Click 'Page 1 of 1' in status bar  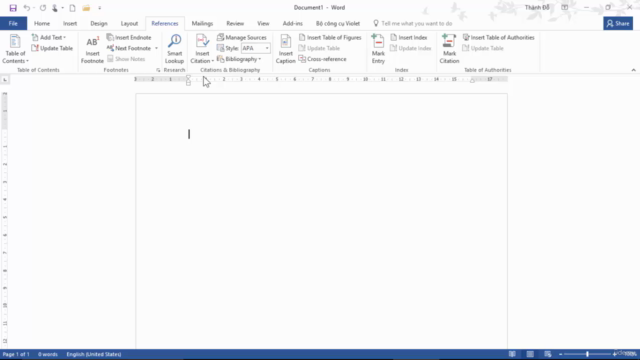16,354
